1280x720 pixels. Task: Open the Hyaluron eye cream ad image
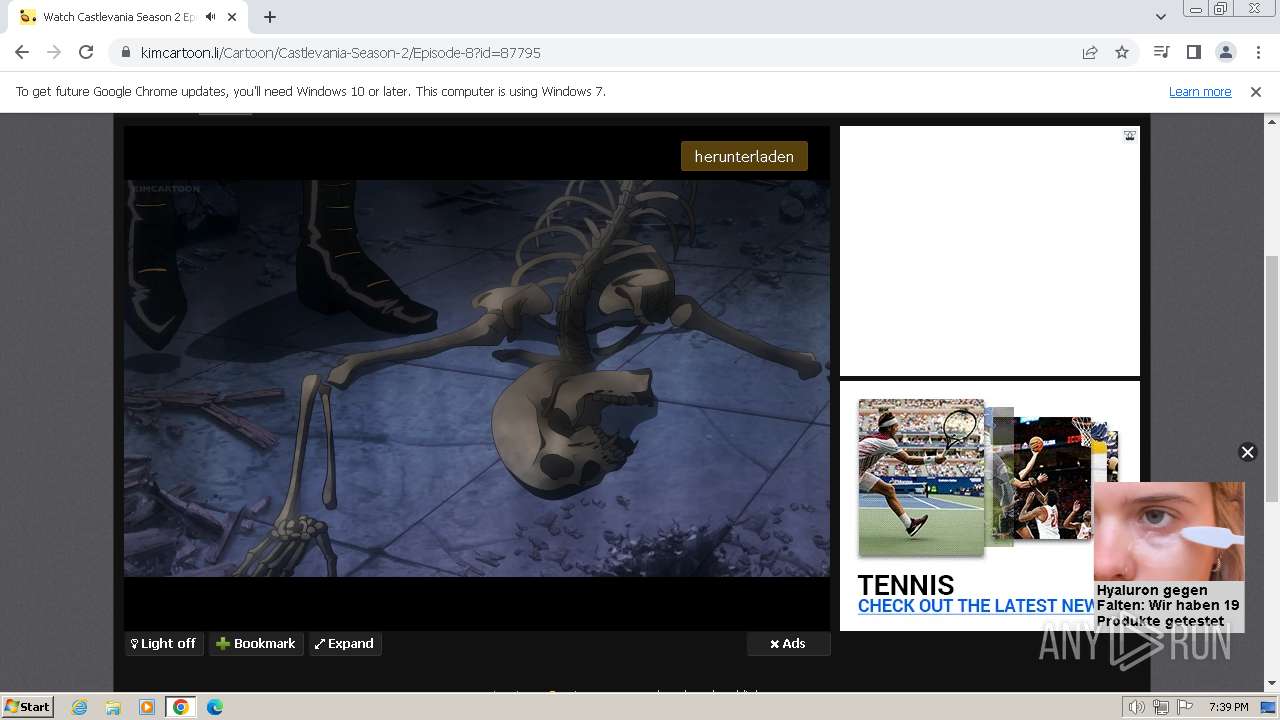[1169, 532]
